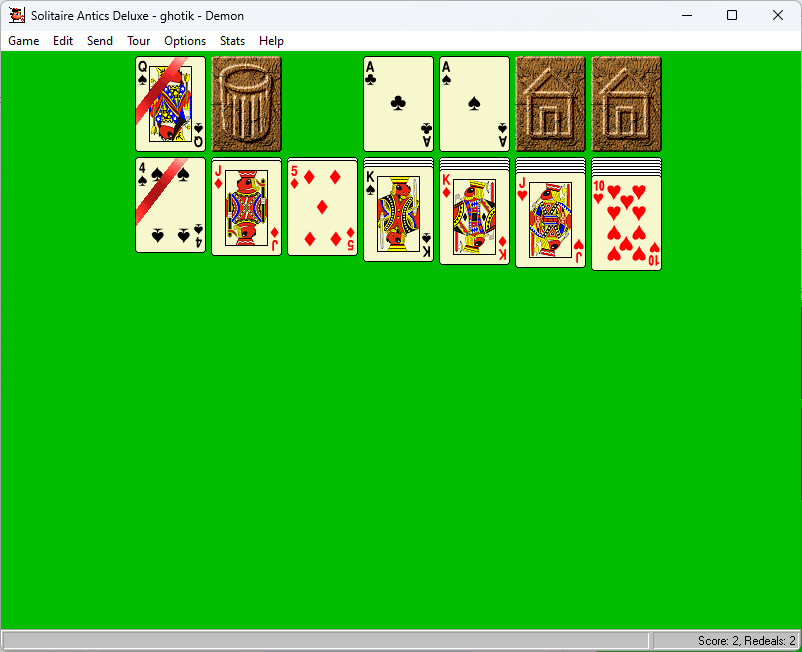Image resolution: width=802 pixels, height=652 pixels.
Task: Open the Tour menu
Action: click(139, 41)
